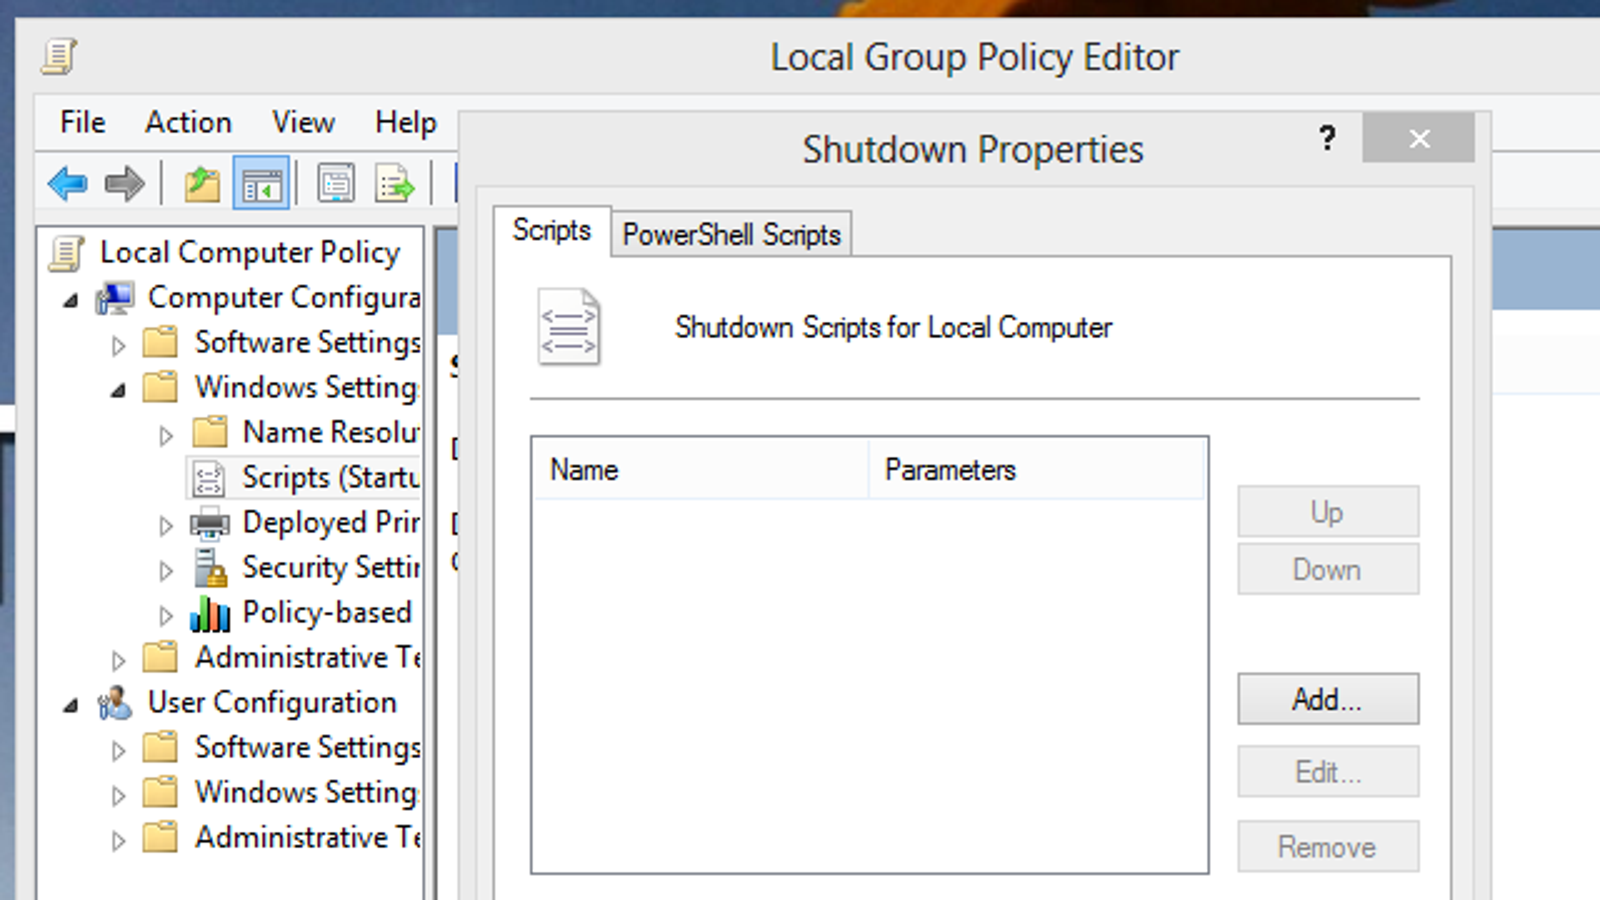Select the Security Settings label

[330, 568]
